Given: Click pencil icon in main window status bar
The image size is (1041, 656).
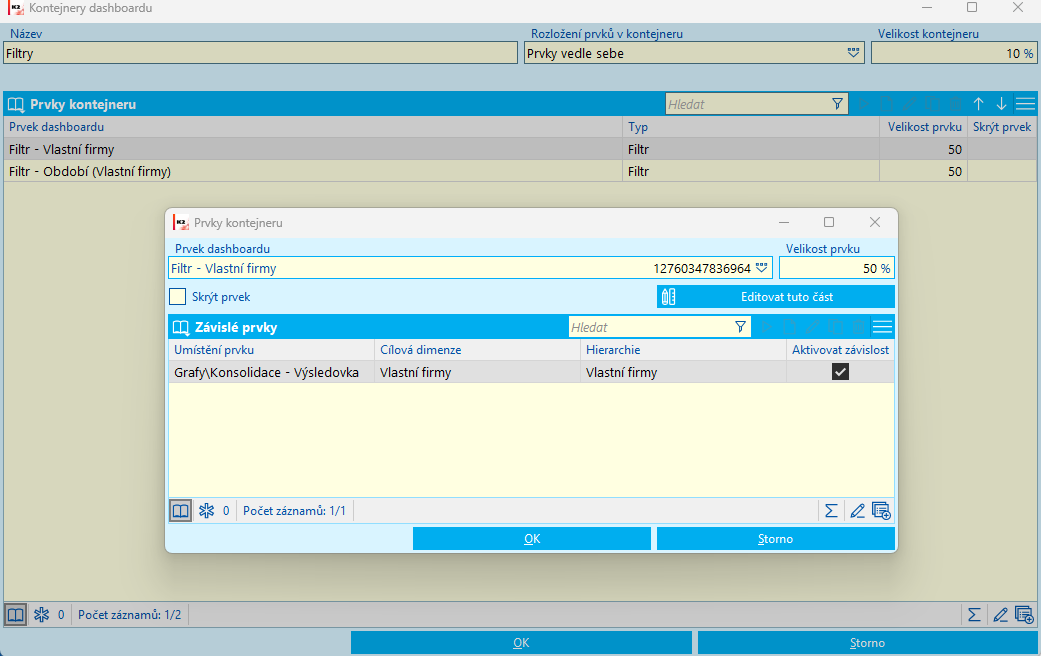Looking at the screenshot, I should [x=1001, y=615].
